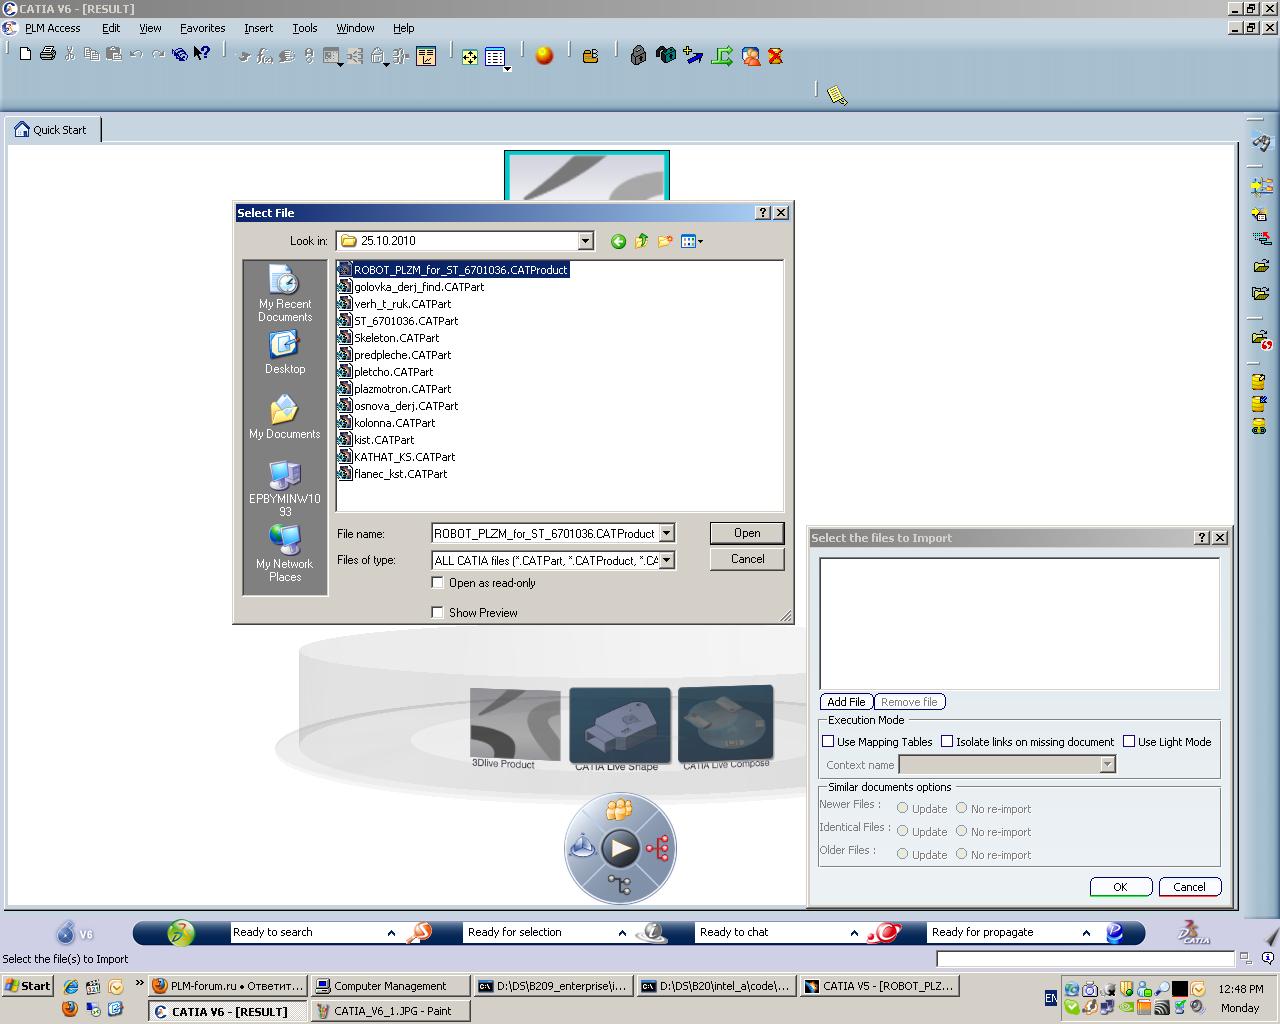1280x1024 pixels.
Task: Click the yellow note icon below toolbar
Action: click(x=837, y=96)
